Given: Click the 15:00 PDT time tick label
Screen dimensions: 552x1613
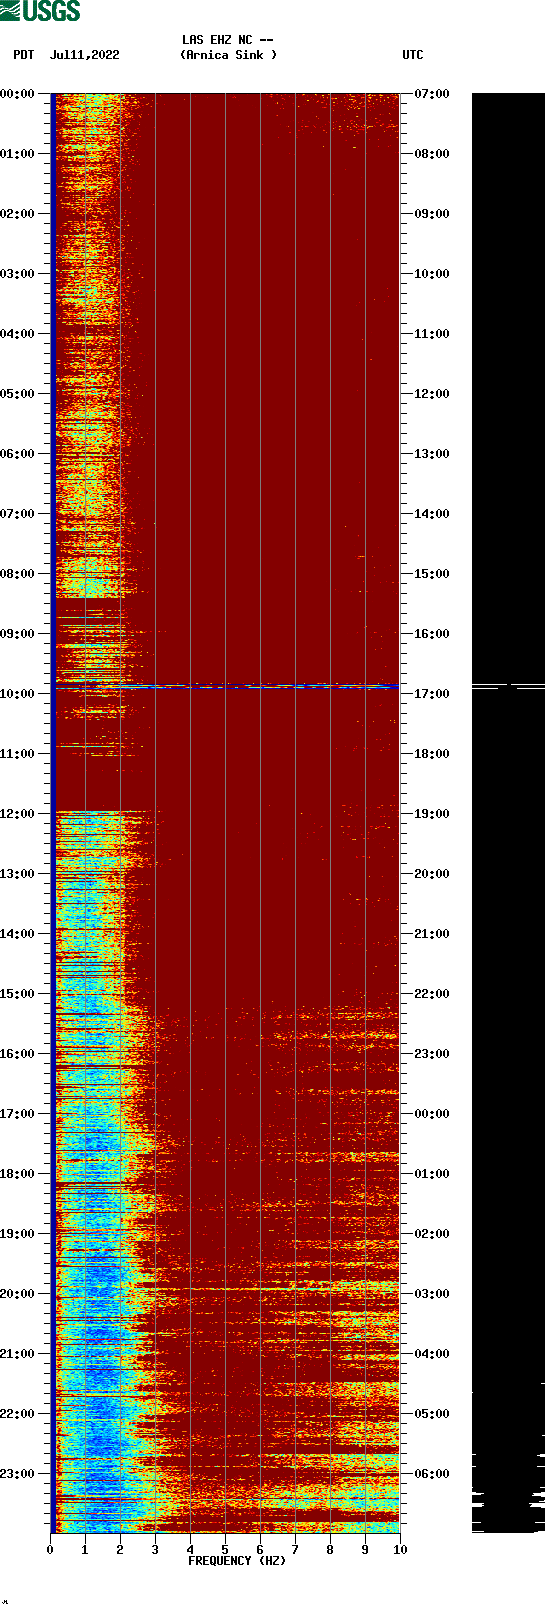Looking at the screenshot, I should [18, 994].
